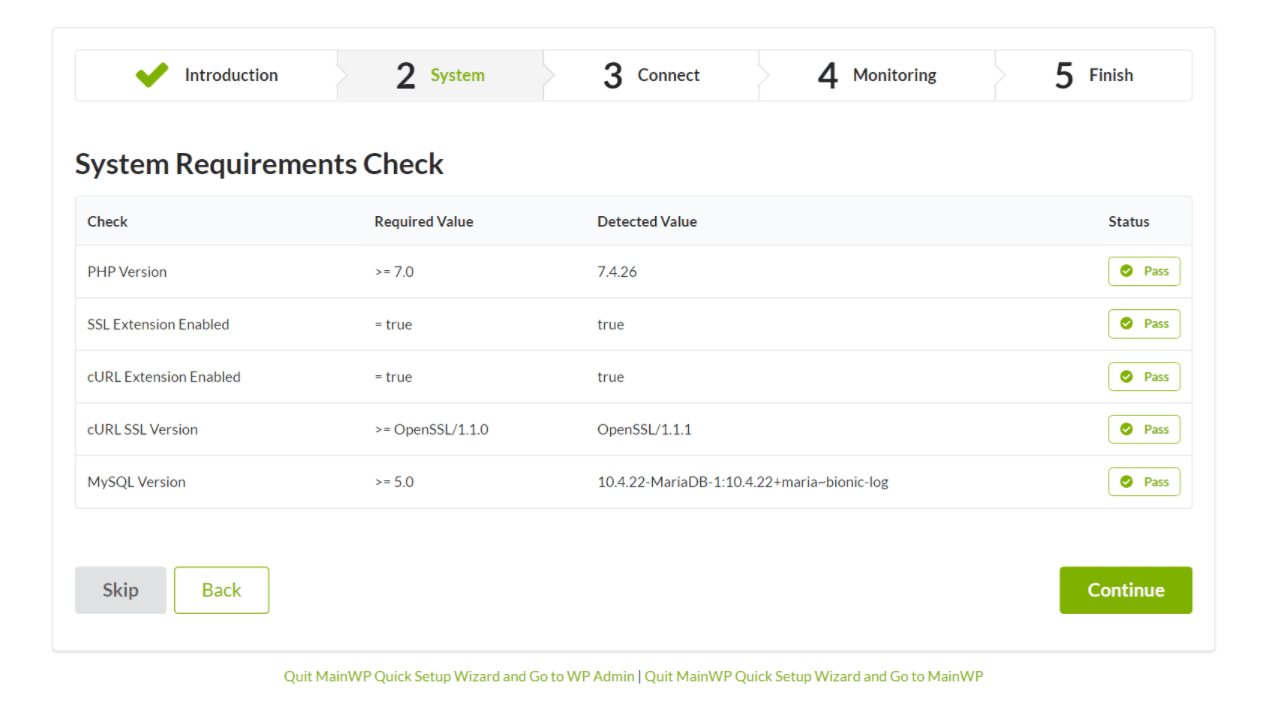Click the Pass check icon for MySQL Version
This screenshot has width=1275, height=717.
pos(1126,482)
